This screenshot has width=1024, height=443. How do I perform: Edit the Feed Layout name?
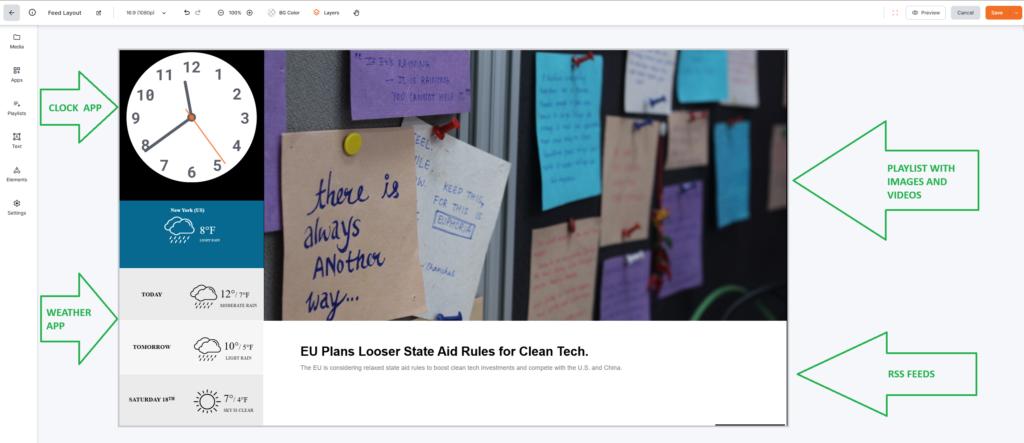coord(99,12)
